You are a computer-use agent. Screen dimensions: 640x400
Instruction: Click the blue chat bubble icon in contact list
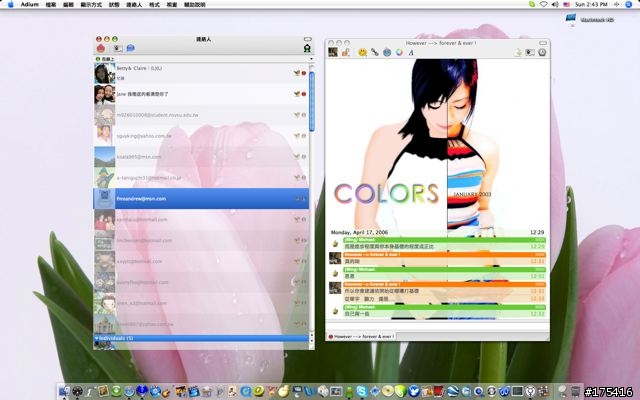(131, 48)
